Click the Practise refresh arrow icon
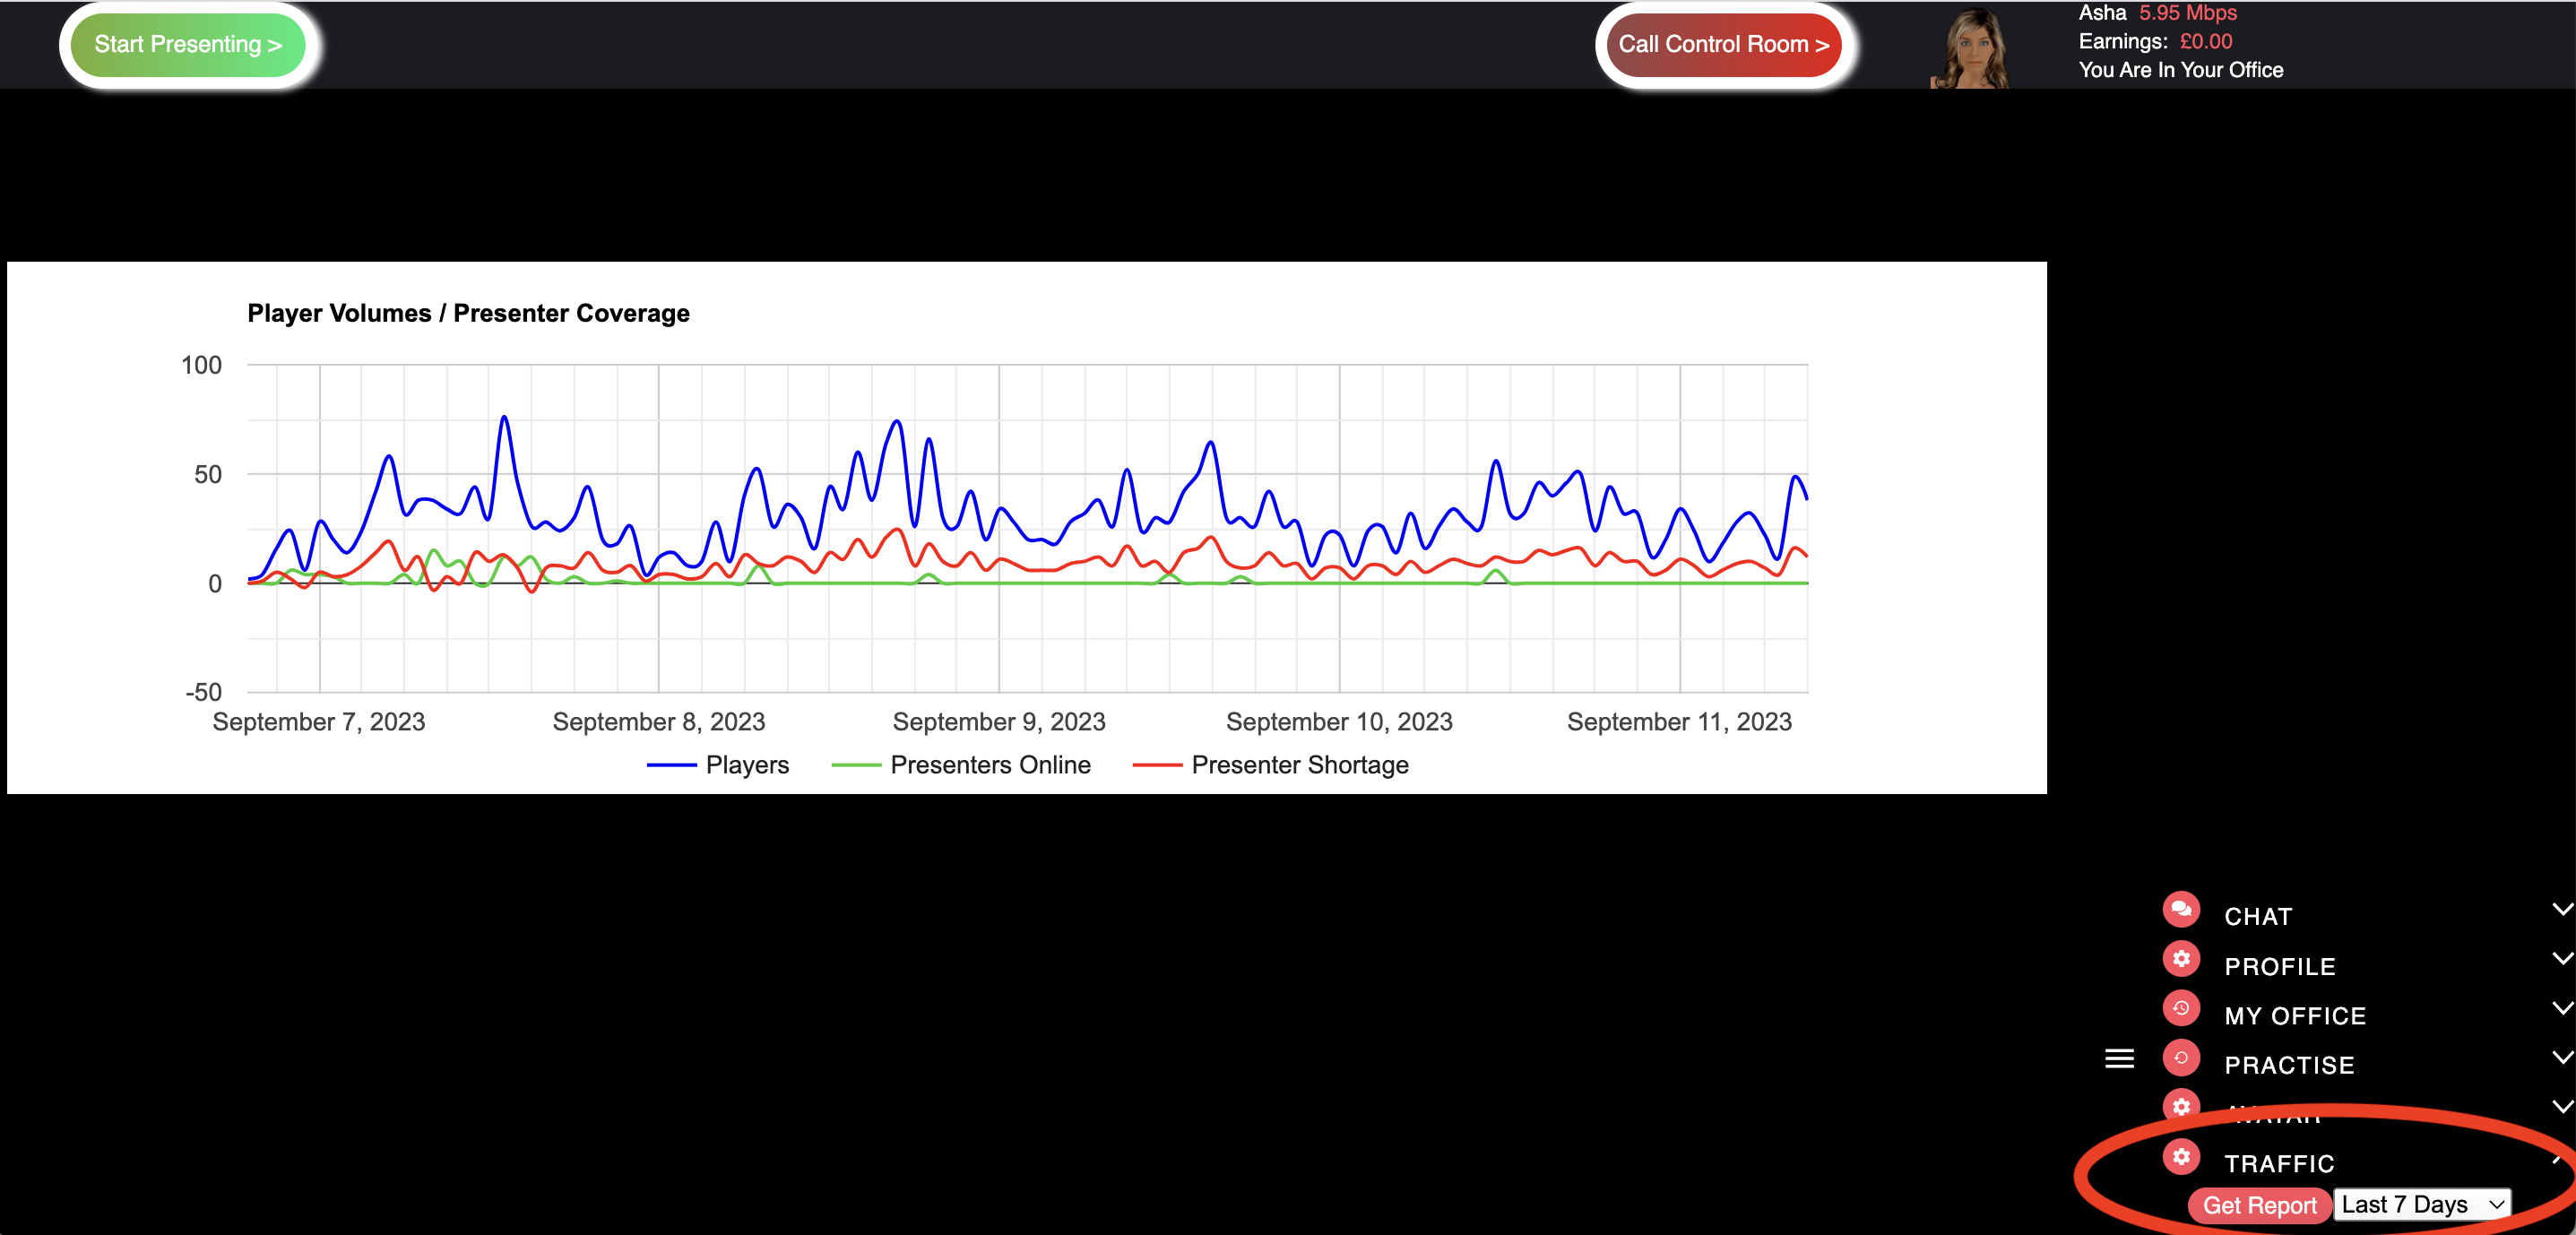 click(x=2180, y=1057)
